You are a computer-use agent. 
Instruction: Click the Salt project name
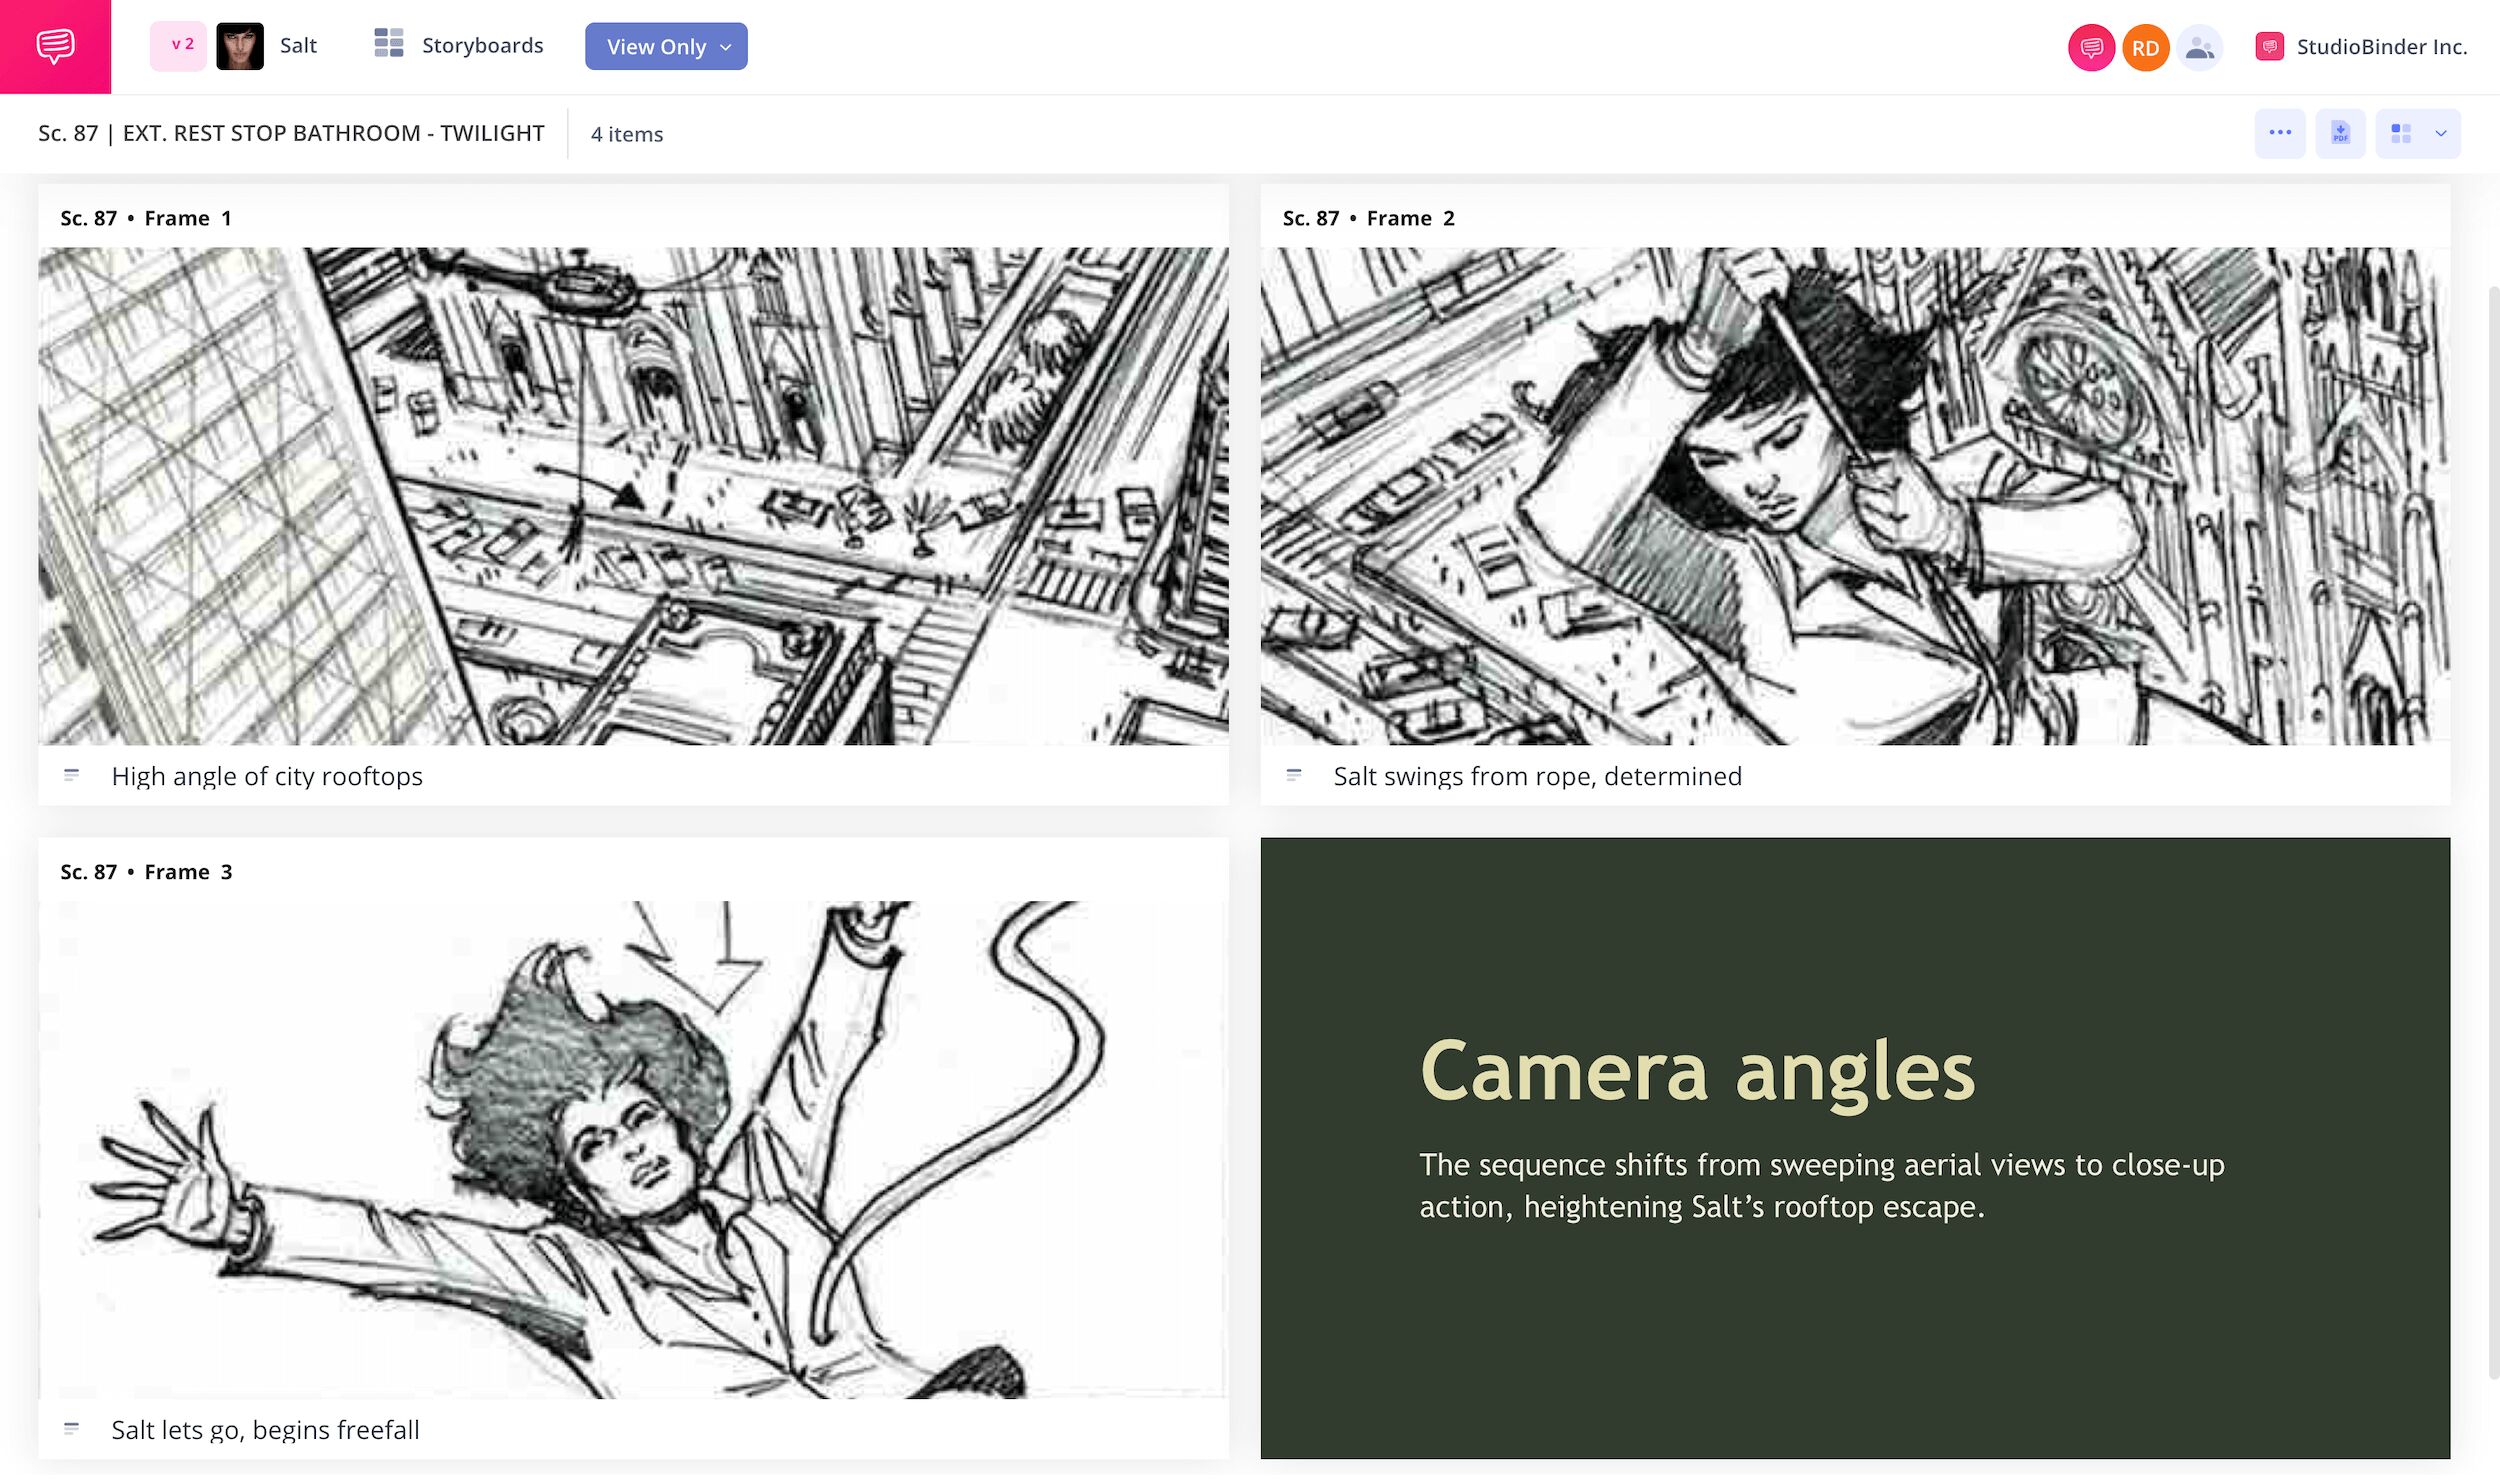click(x=298, y=45)
